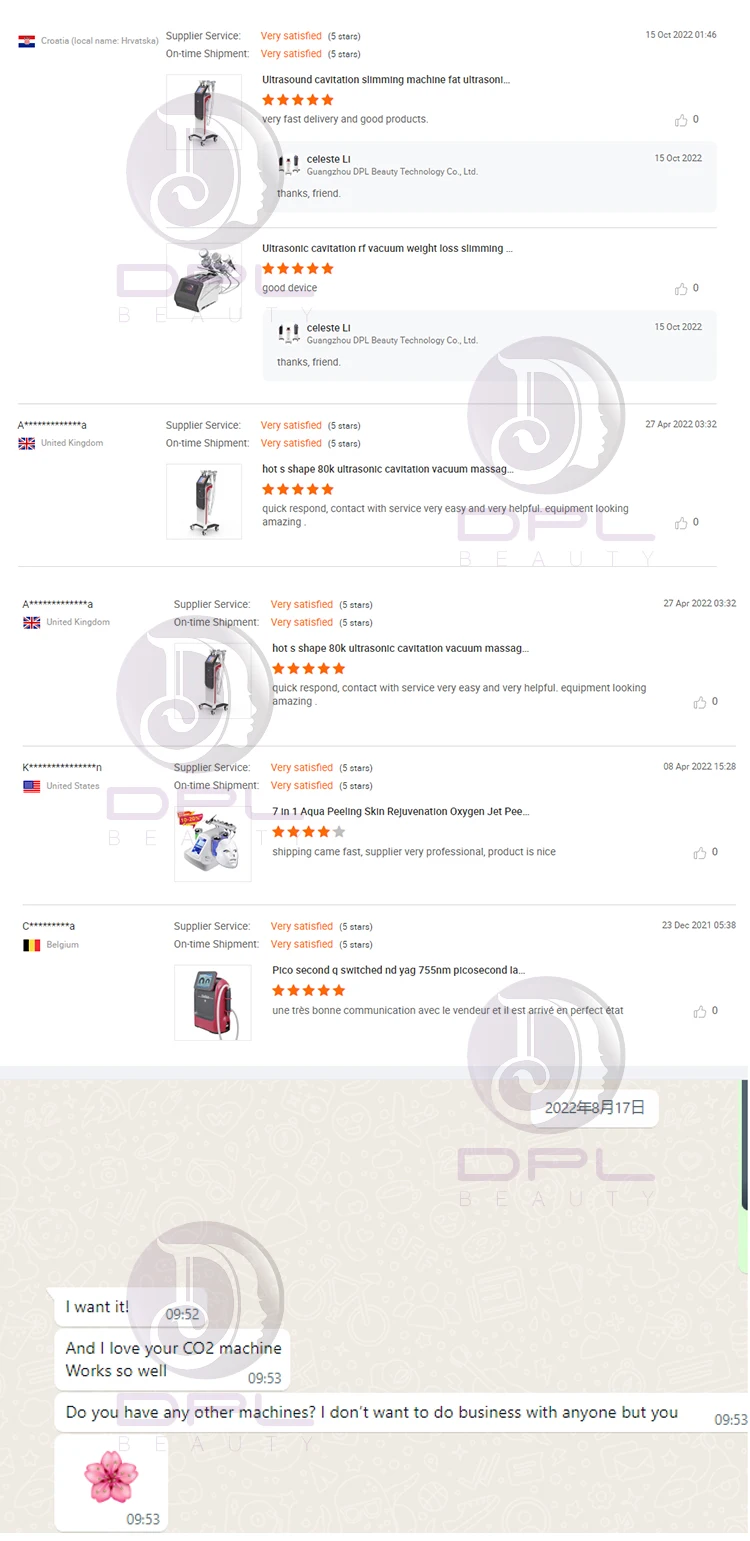Click the 2022年8月17日 date label in chat
Image resolution: width=750 pixels, height=1541 pixels.
pyautogui.click(x=594, y=1108)
